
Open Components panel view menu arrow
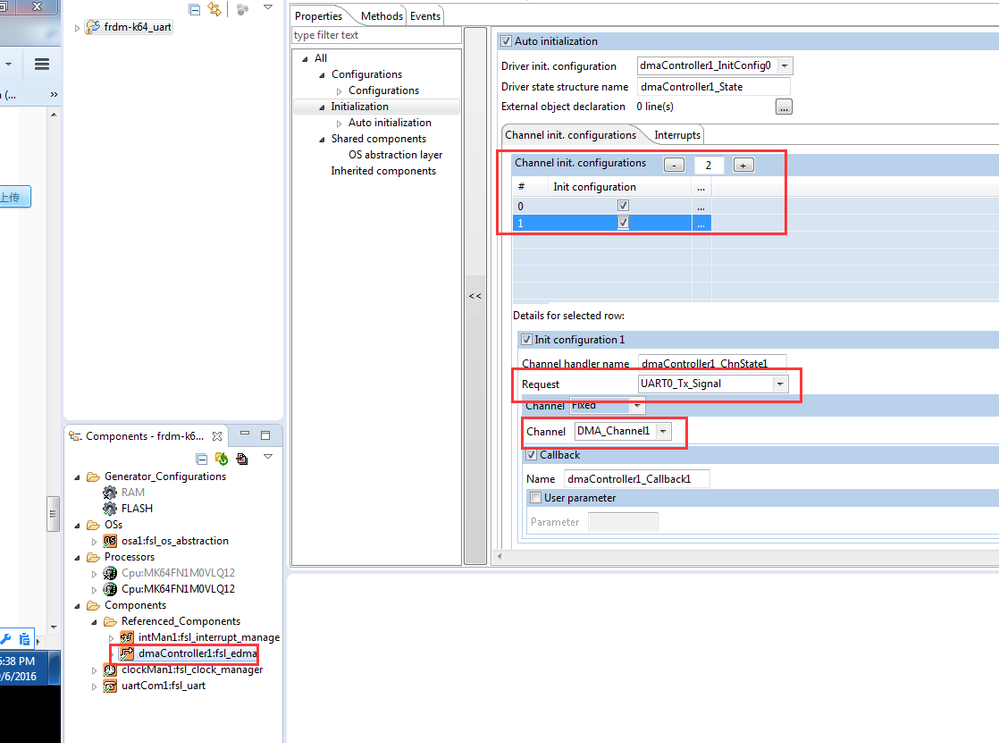(268, 457)
